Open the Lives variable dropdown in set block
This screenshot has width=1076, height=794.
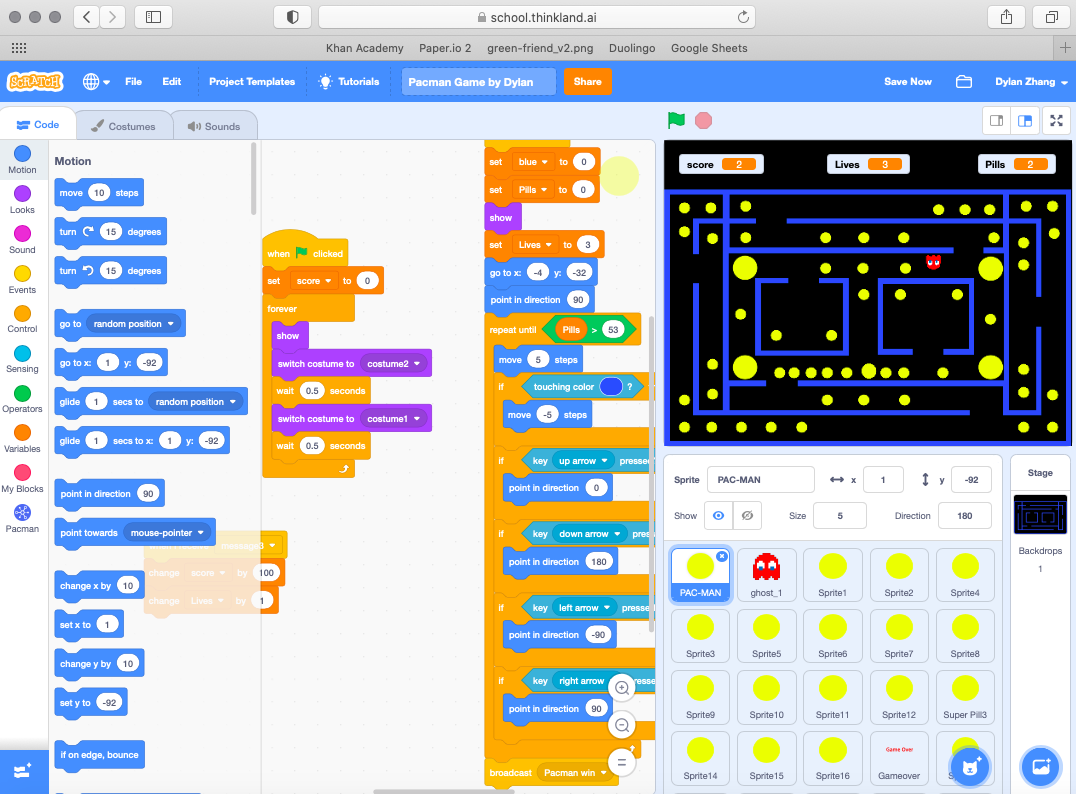[535, 245]
